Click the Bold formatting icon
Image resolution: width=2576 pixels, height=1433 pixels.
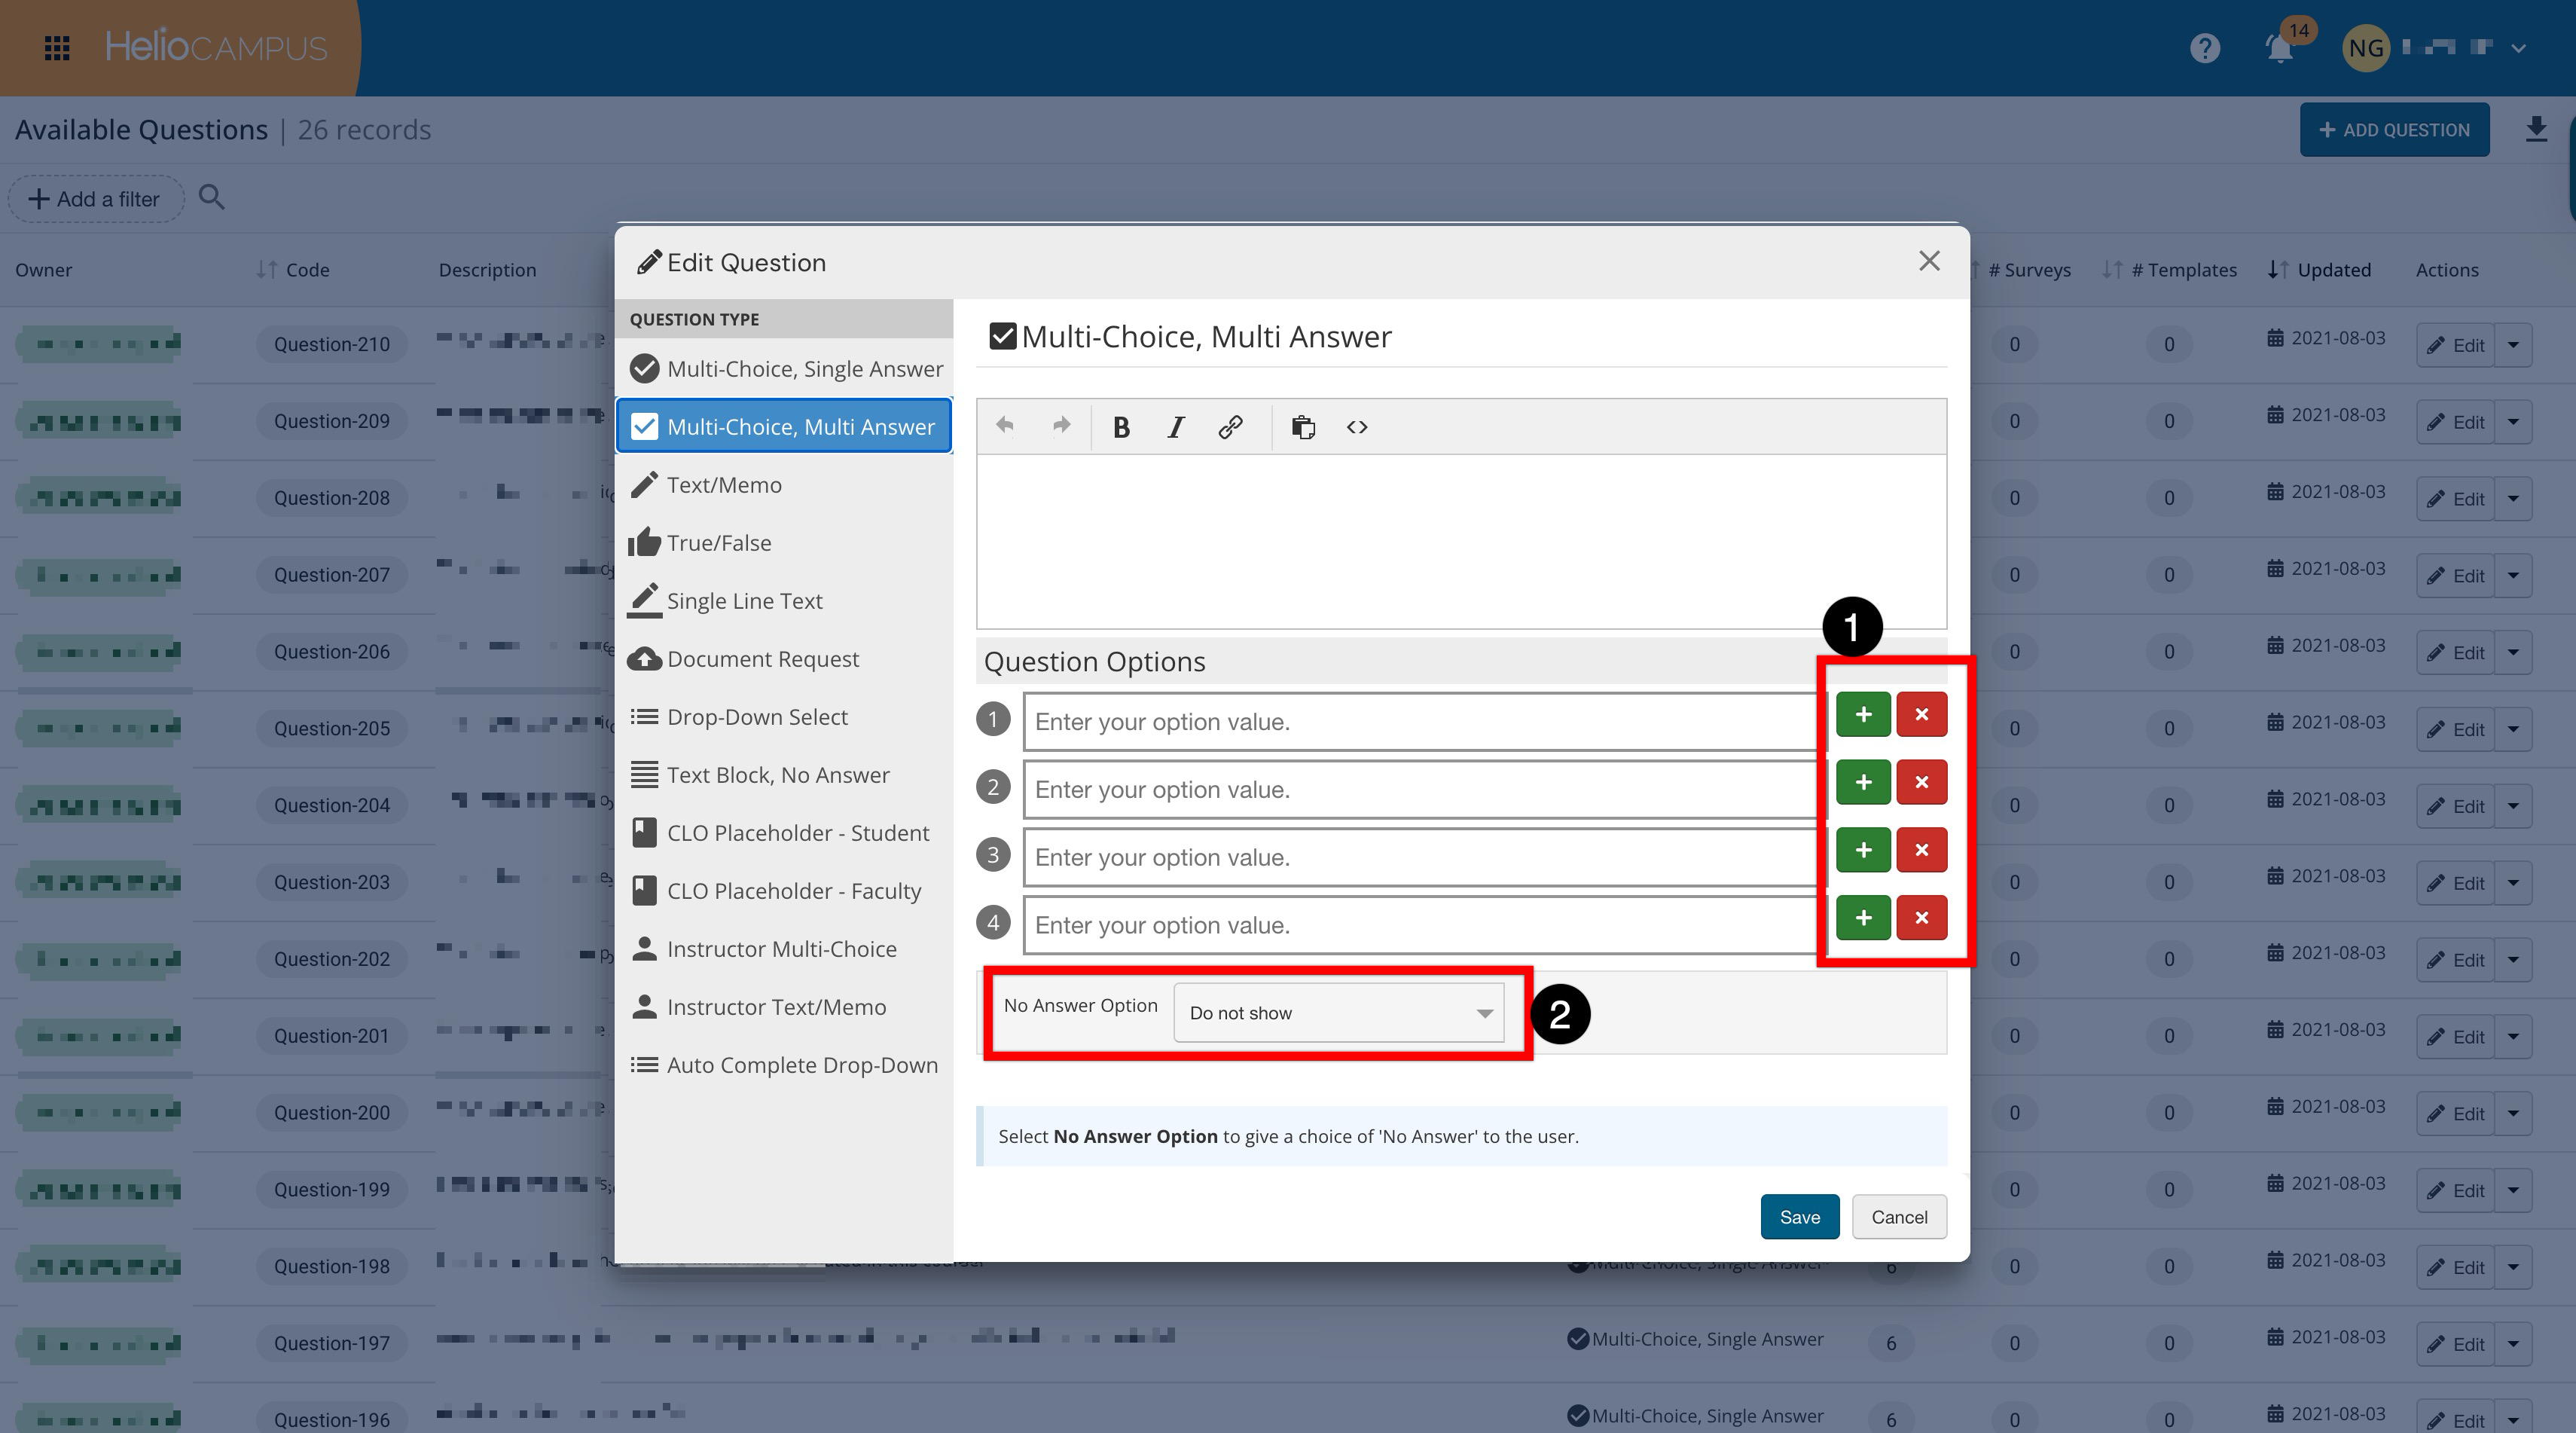1121,427
